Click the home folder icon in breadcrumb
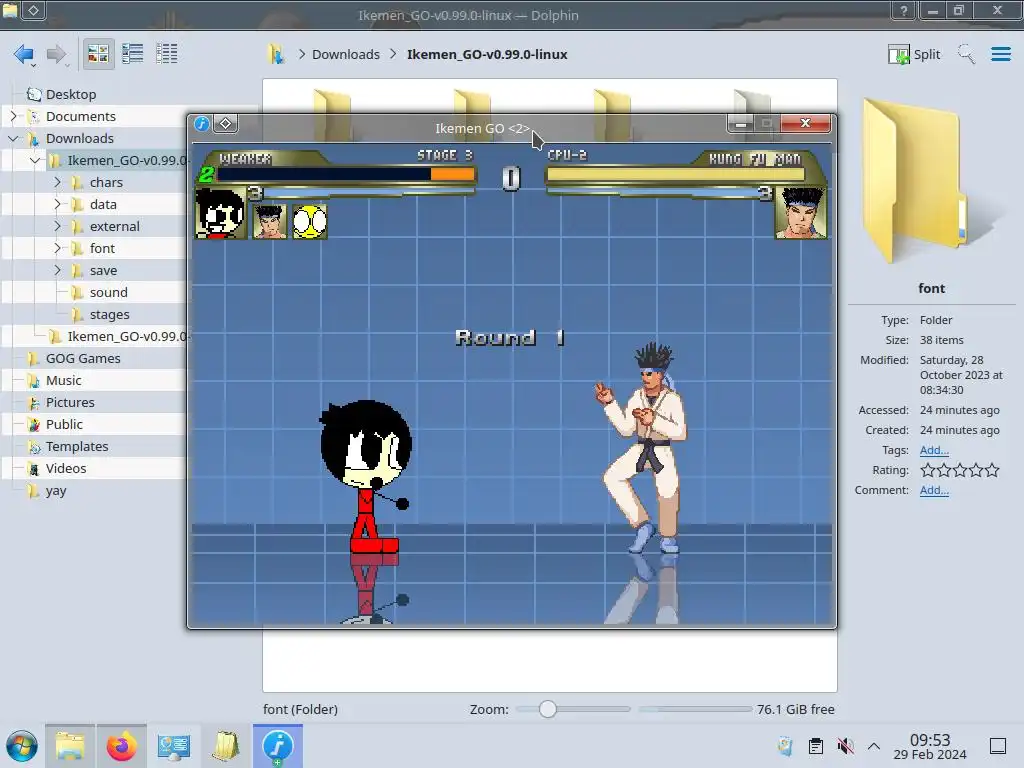1024x768 pixels. coord(276,54)
